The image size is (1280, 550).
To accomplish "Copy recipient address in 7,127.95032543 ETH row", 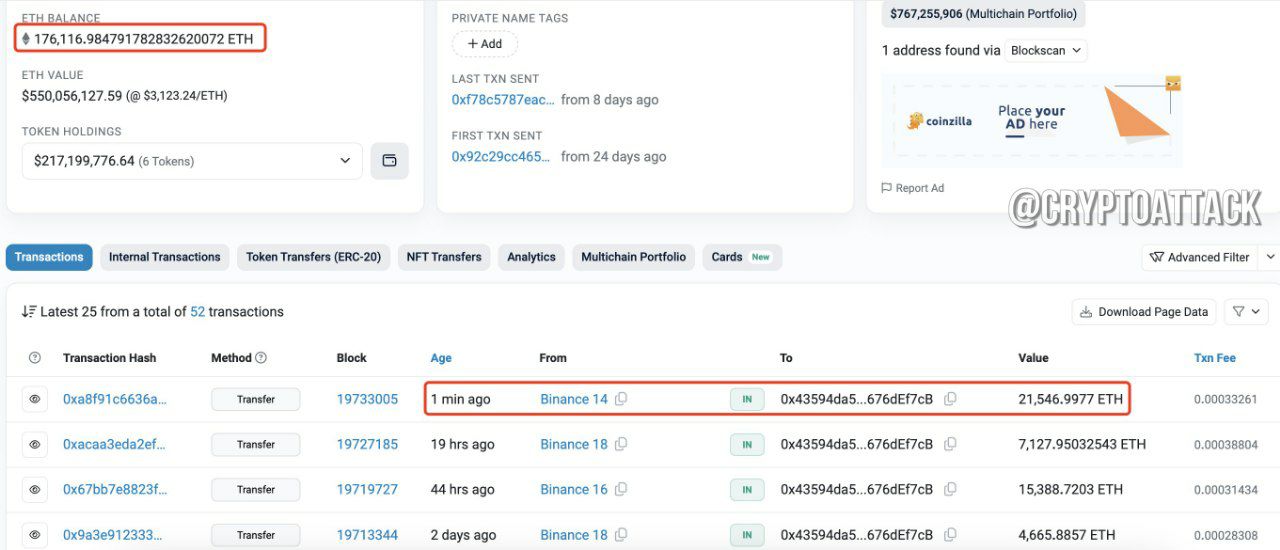I will click(950, 444).
